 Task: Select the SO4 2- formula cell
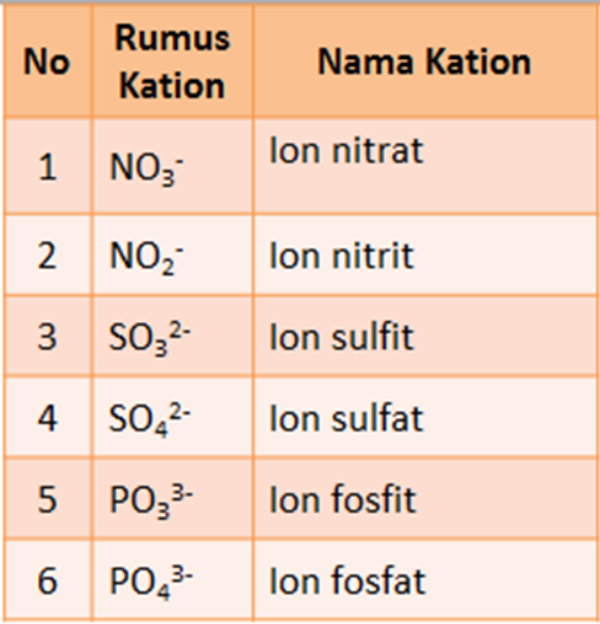(x=172, y=417)
